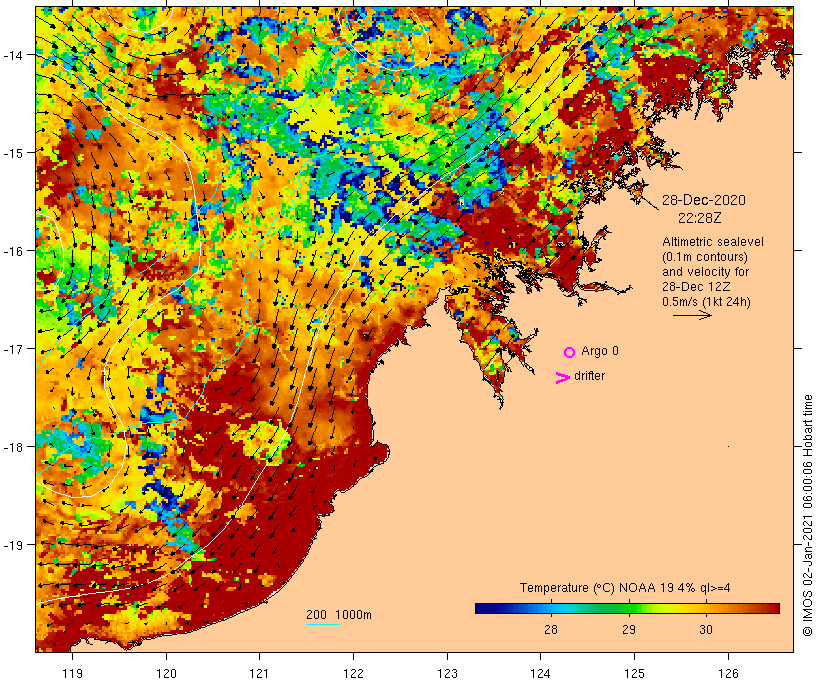This screenshot has width=820, height=680.
Task: Click the 0.5m/s velocity scale arrow
Action: [692, 315]
